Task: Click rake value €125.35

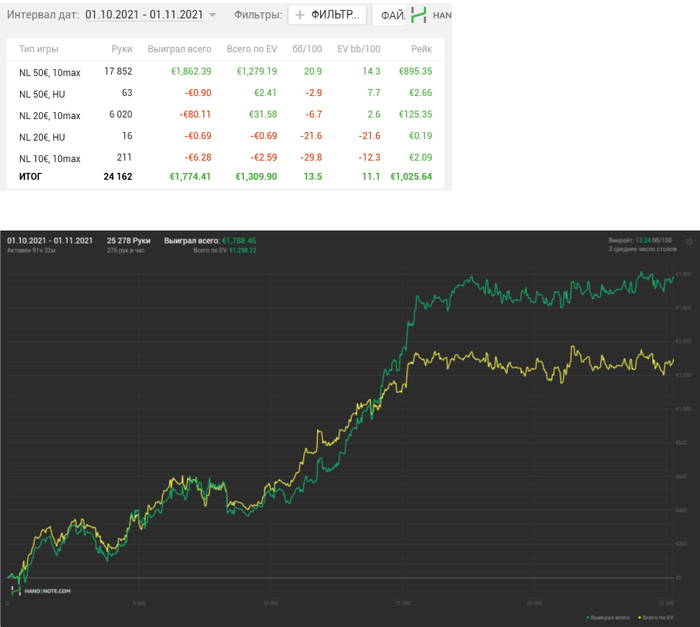Action: [x=415, y=114]
